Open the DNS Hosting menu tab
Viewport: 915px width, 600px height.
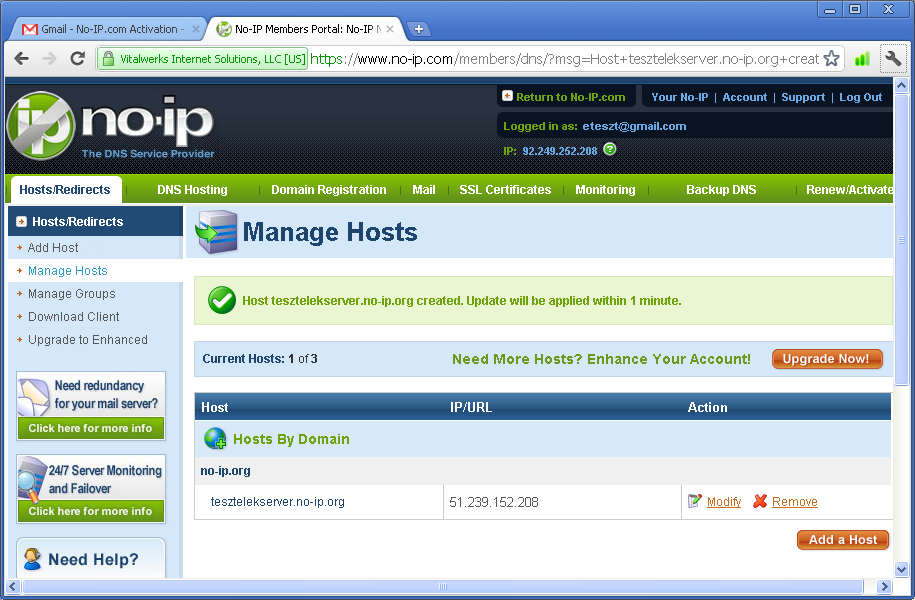pos(192,190)
